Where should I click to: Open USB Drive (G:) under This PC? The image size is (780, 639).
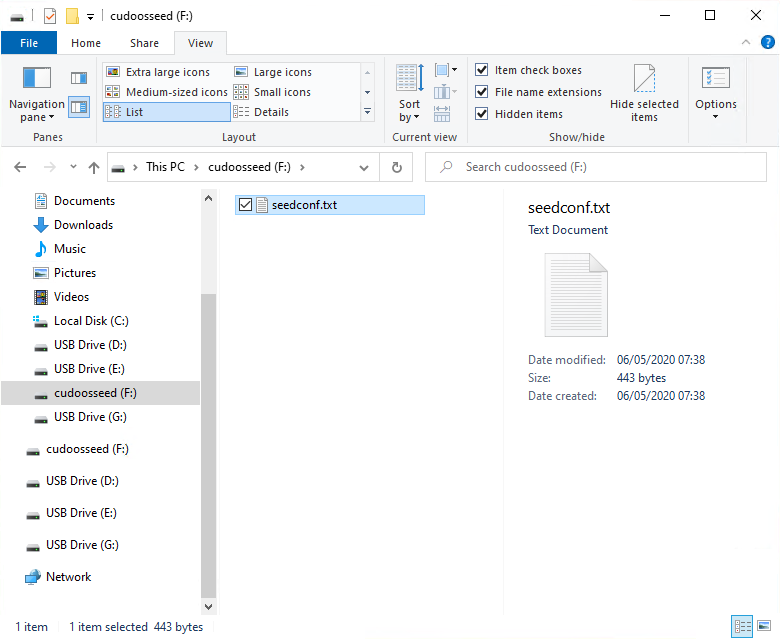[x=90, y=417]
